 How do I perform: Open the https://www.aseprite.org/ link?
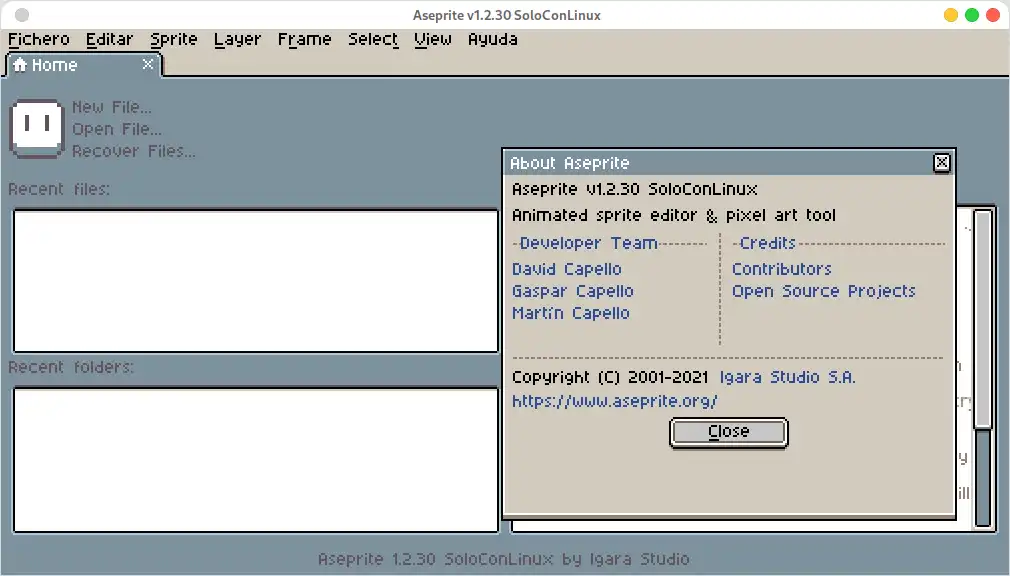point(615,401)
